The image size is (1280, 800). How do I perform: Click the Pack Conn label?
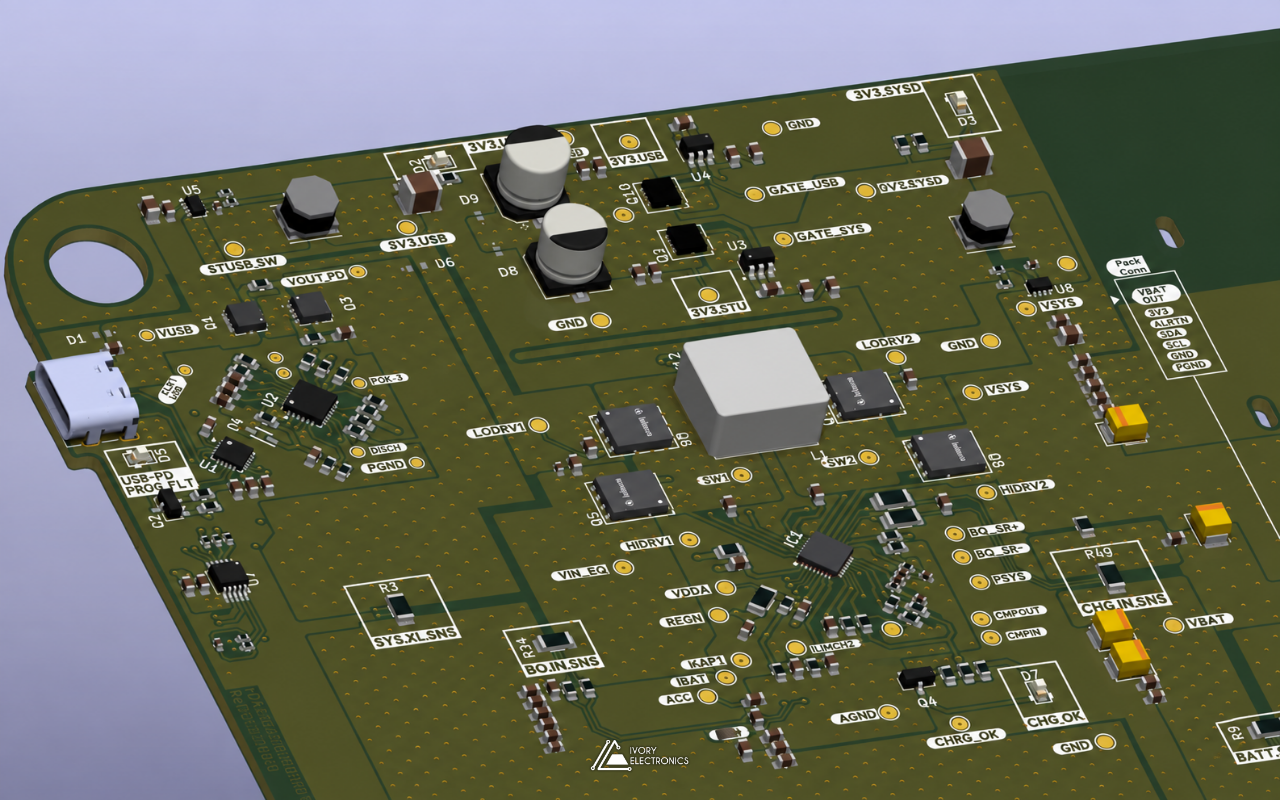(x=1130, y=265)
